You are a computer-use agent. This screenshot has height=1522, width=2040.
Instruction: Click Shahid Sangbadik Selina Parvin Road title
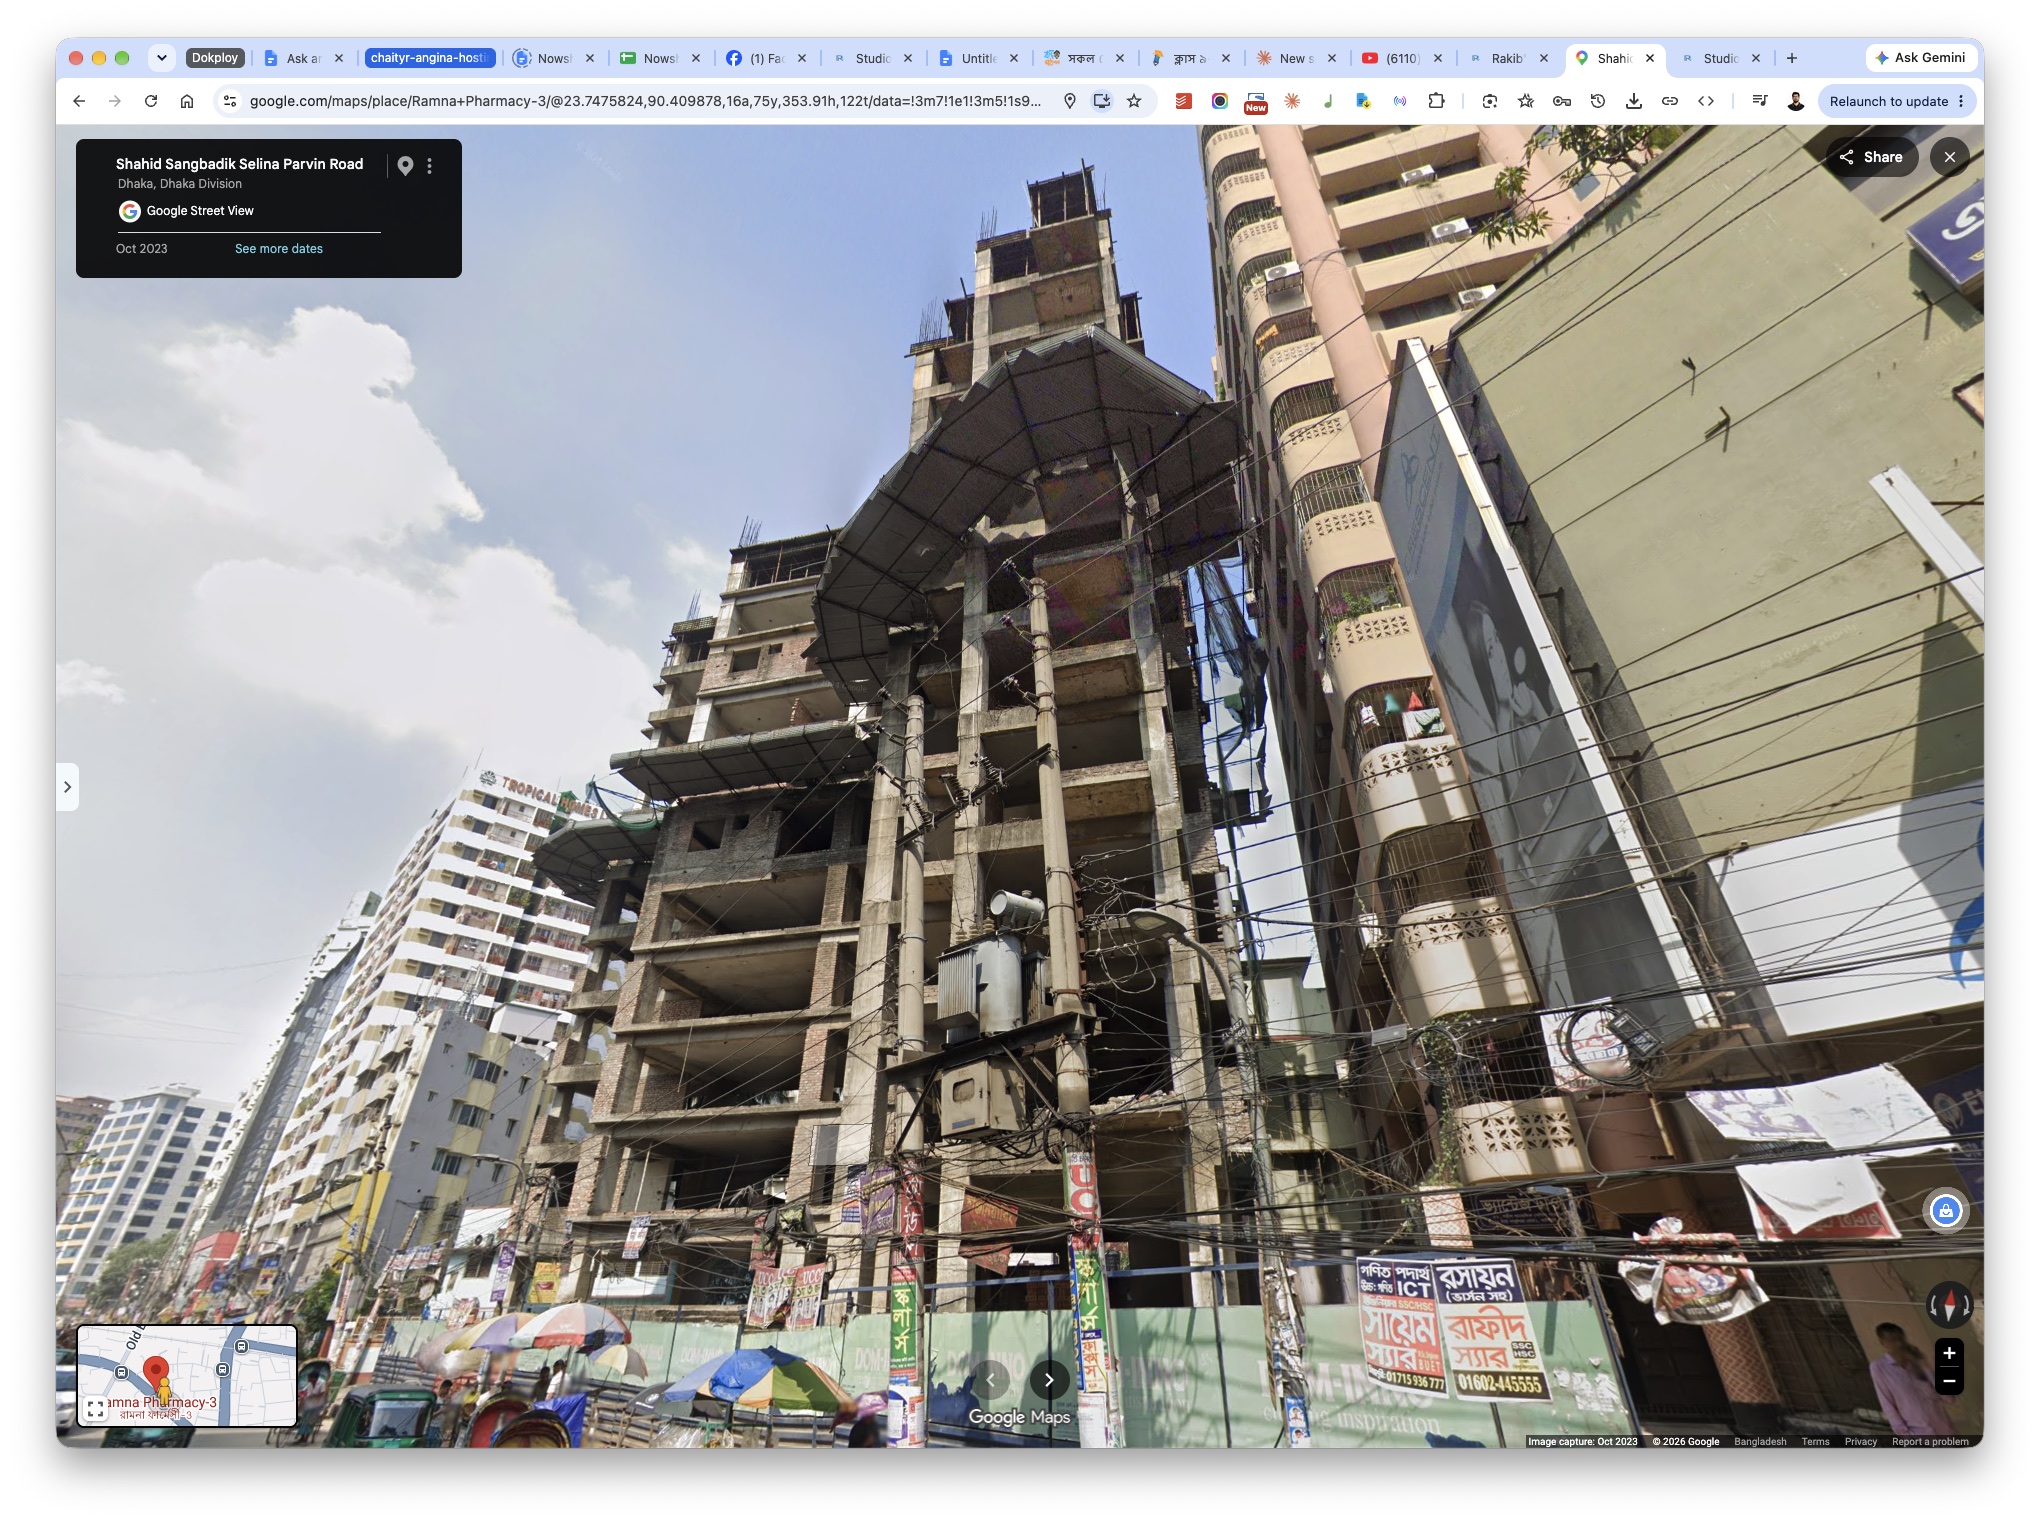(239, 164)
